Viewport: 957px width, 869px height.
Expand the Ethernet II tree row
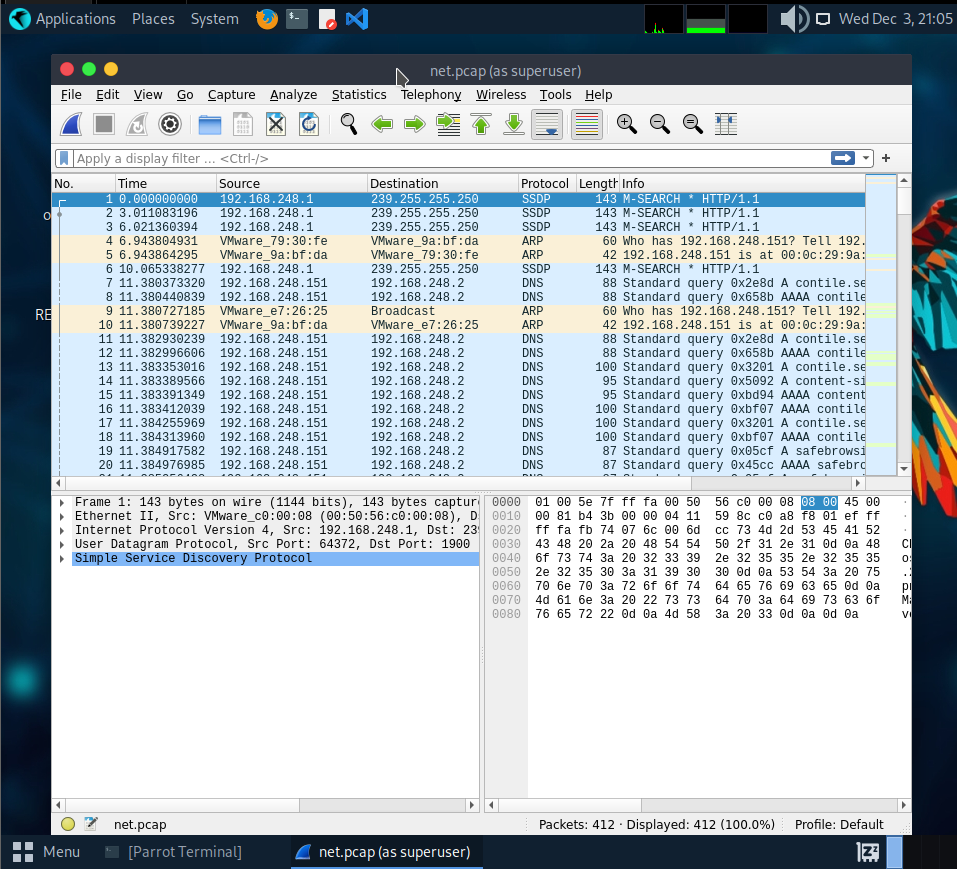[x=62, y=516]
